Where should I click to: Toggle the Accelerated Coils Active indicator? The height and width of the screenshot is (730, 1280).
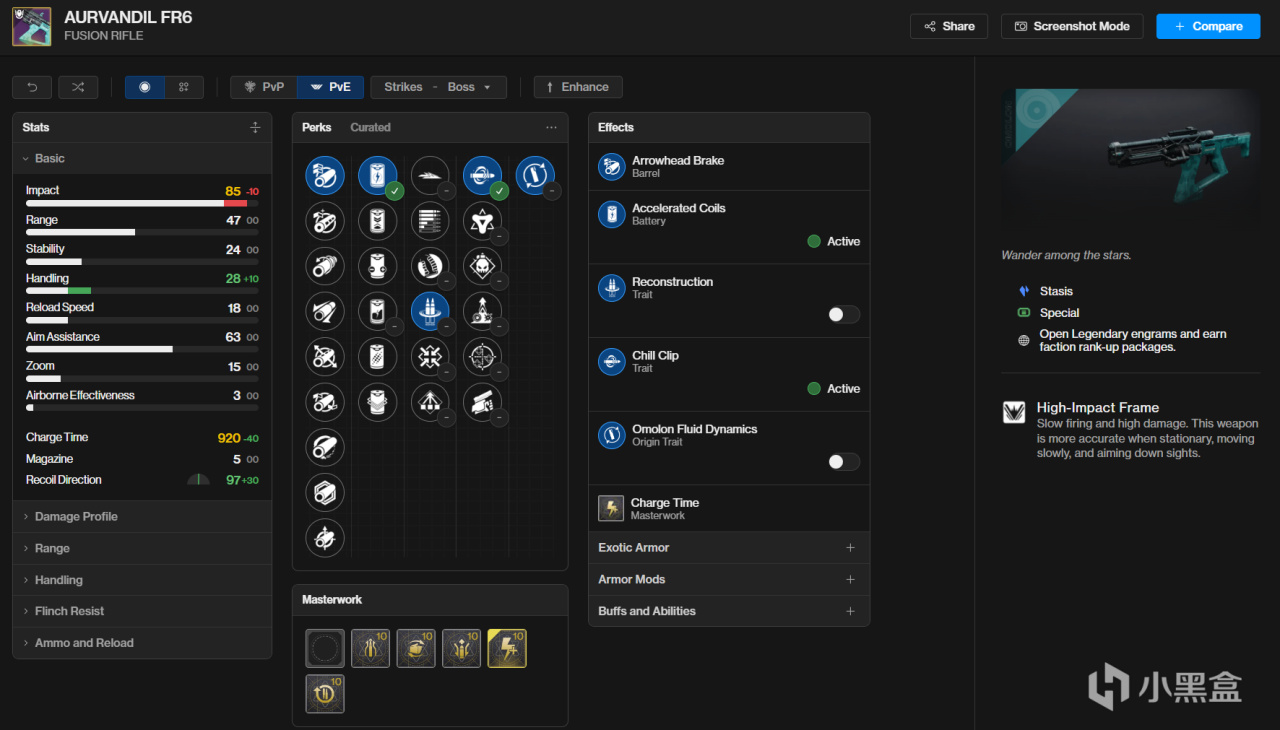833,241
